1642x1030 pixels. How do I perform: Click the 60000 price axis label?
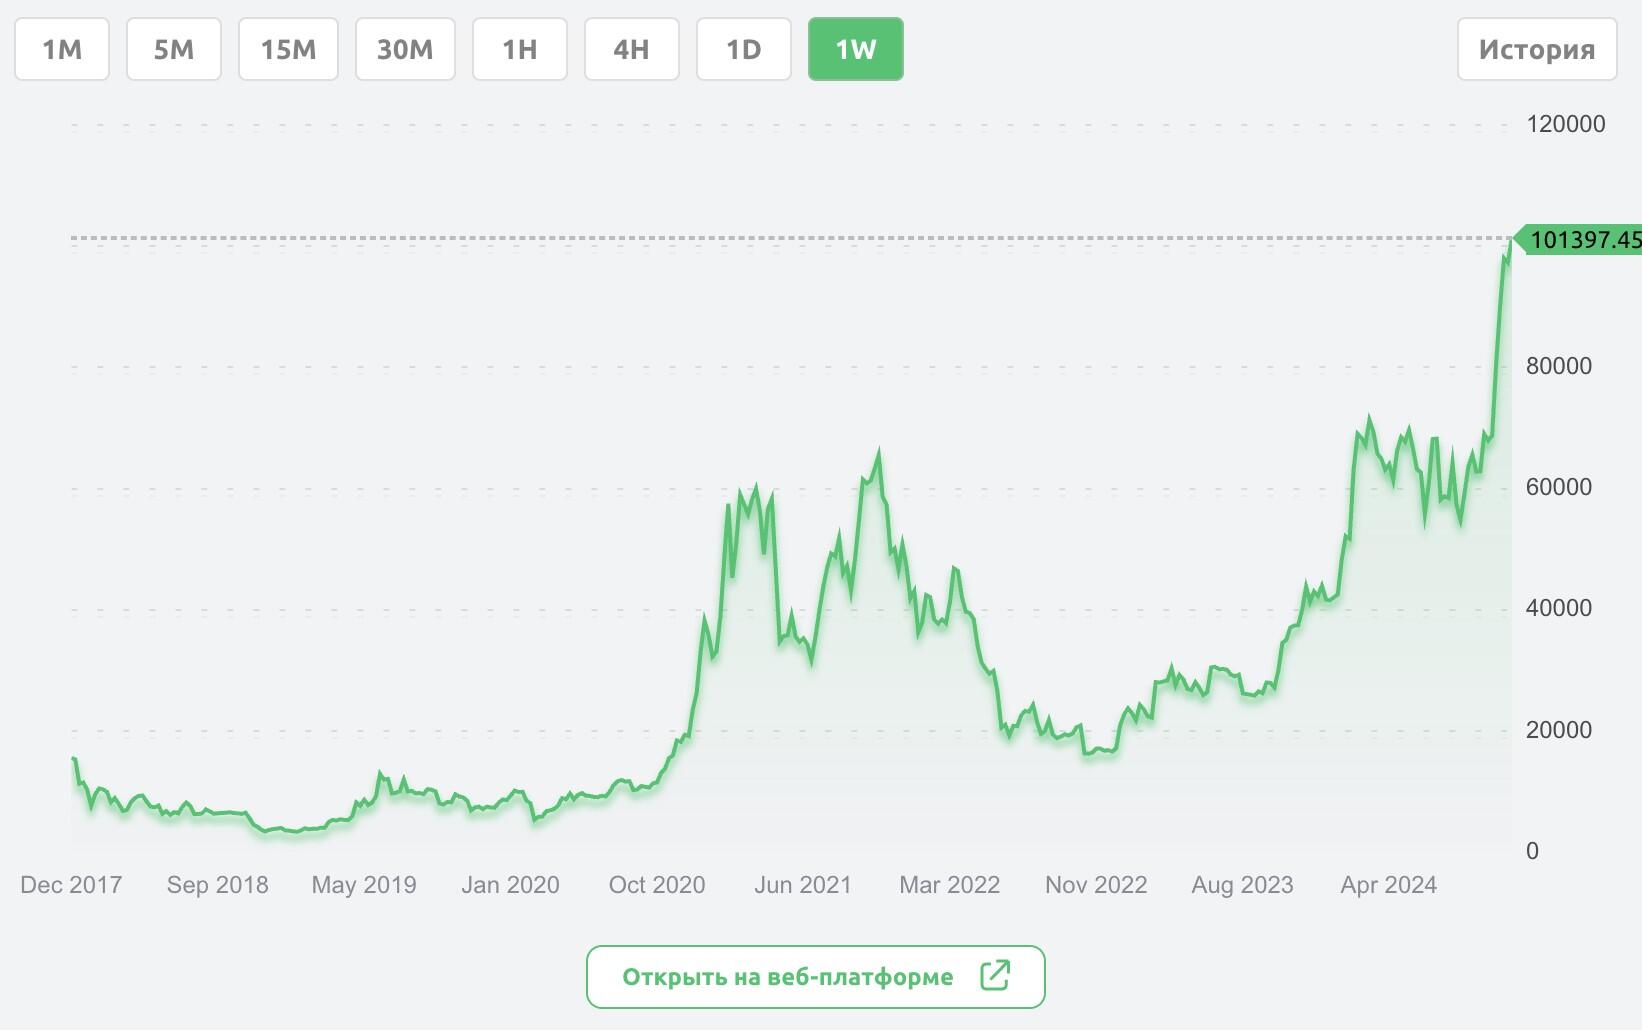1558,487
